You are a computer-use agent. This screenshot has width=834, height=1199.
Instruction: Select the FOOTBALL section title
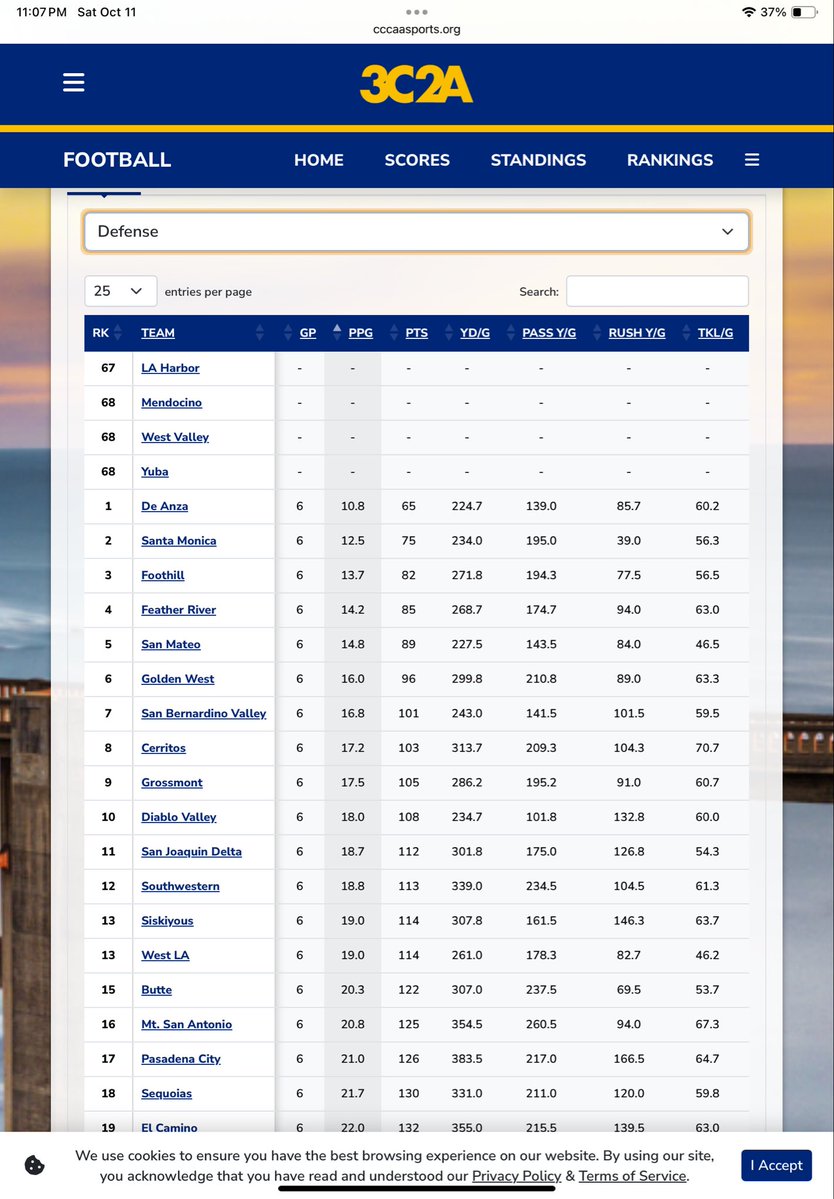(x=117, y=160)
